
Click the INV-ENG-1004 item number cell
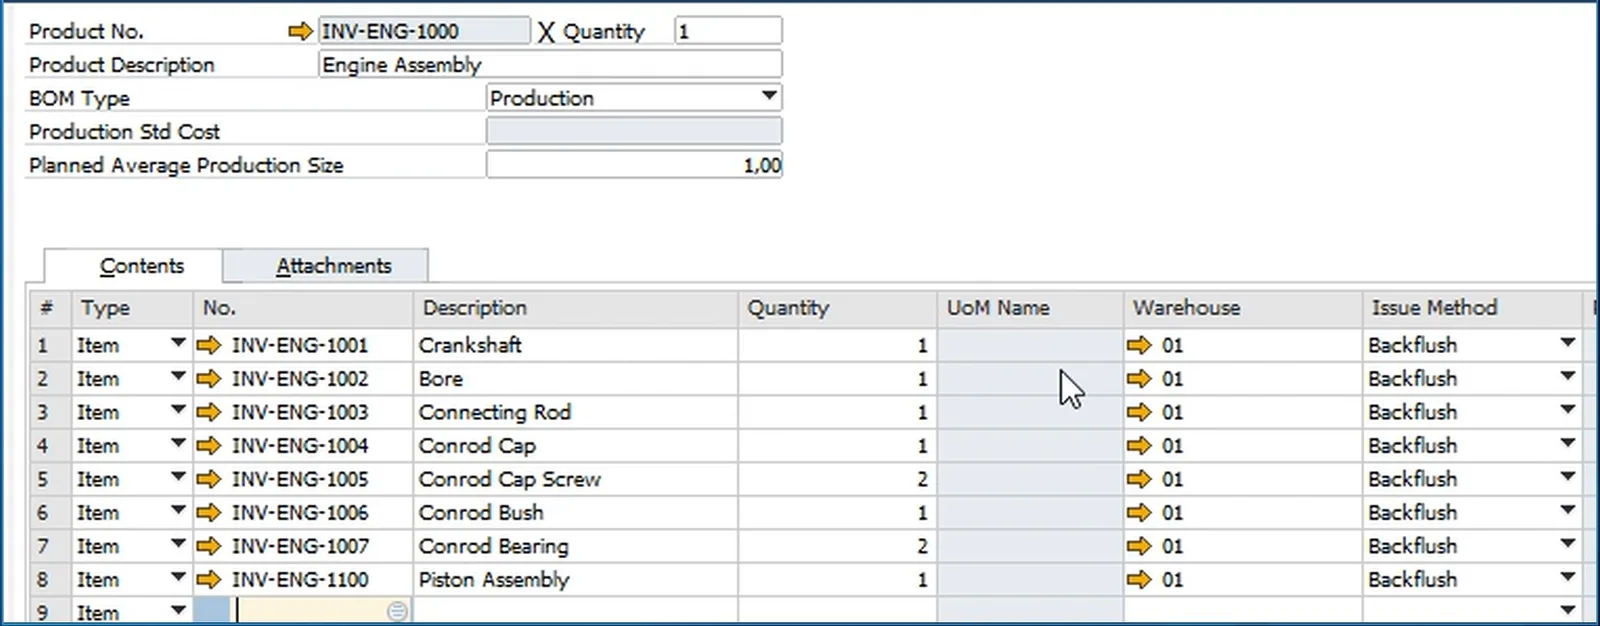[x=302, y=446]
